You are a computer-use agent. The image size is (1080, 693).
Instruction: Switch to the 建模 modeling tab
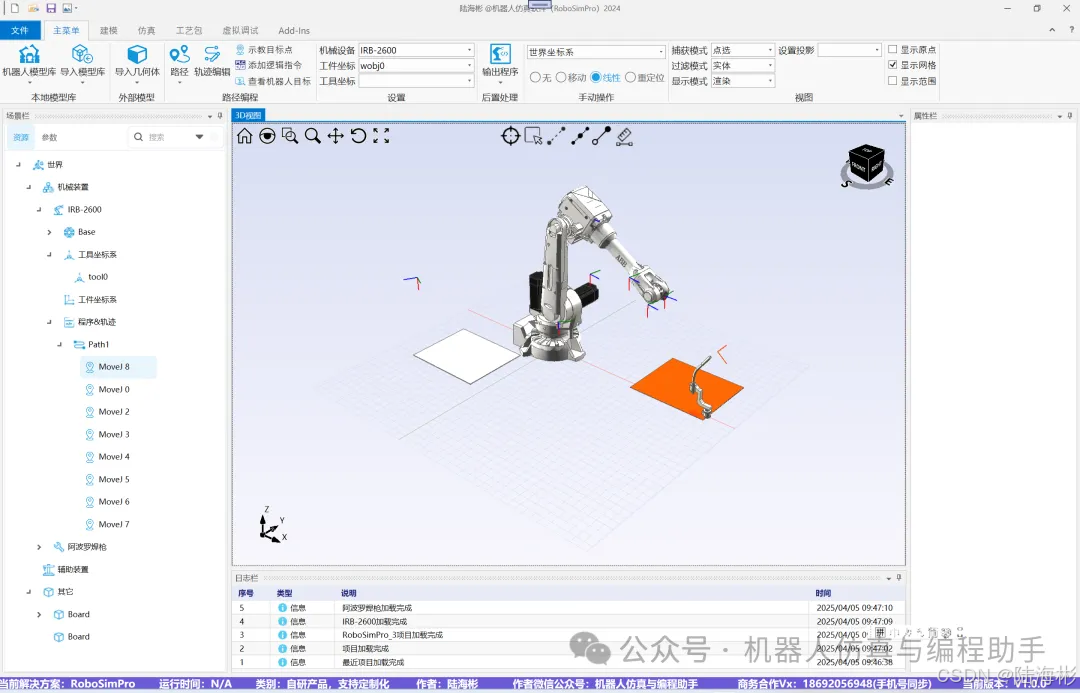[108, 30]
